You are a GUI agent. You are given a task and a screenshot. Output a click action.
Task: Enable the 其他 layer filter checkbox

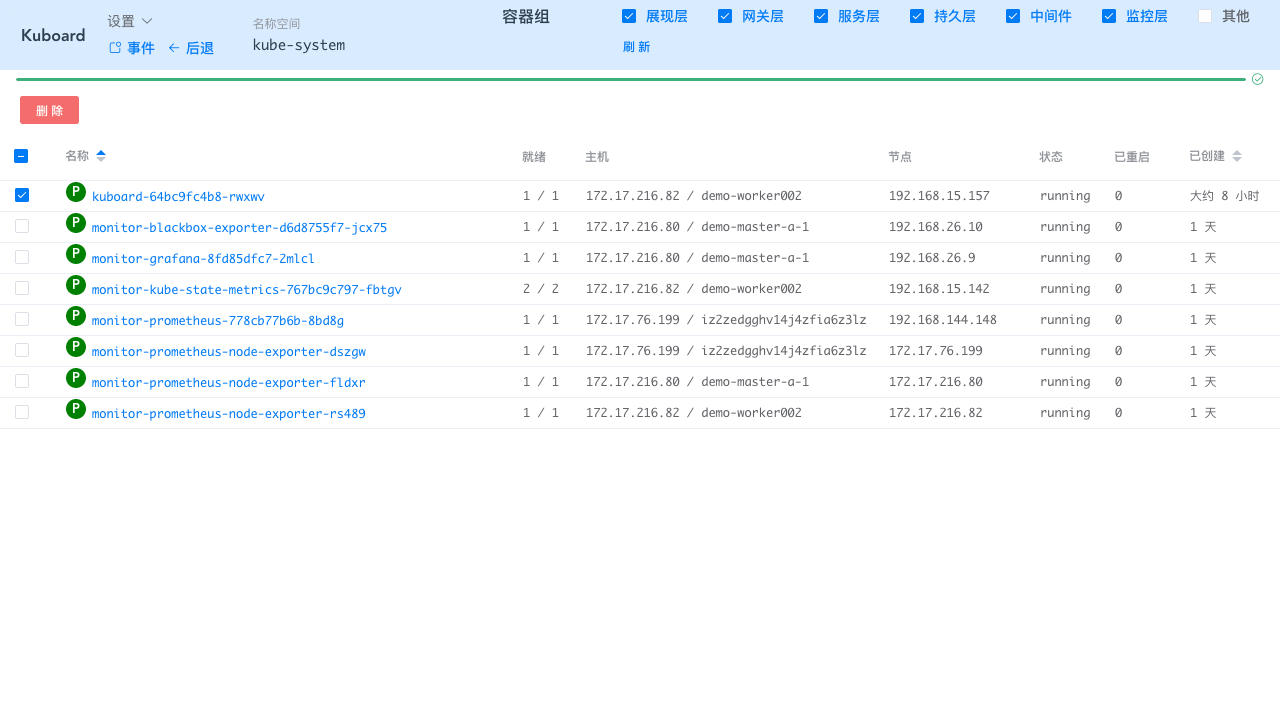(x=1205, y=16)
